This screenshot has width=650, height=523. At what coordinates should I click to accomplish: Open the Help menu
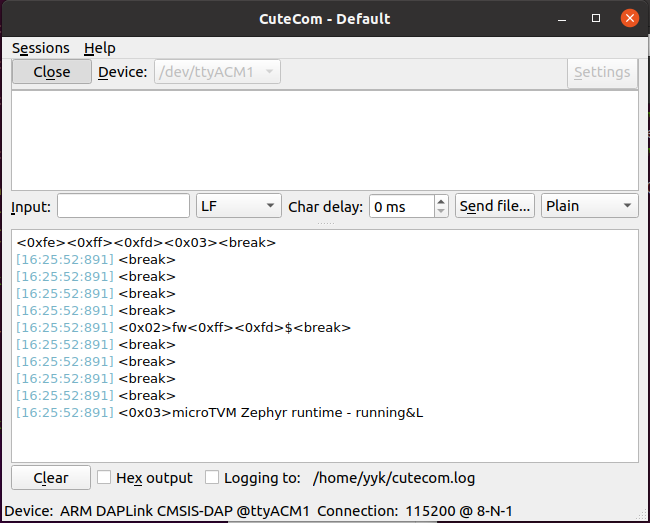click(x=99, y=48)
